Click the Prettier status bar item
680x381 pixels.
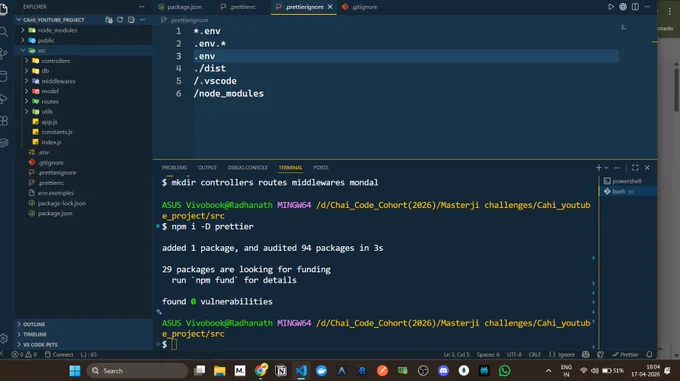point(625,355)
